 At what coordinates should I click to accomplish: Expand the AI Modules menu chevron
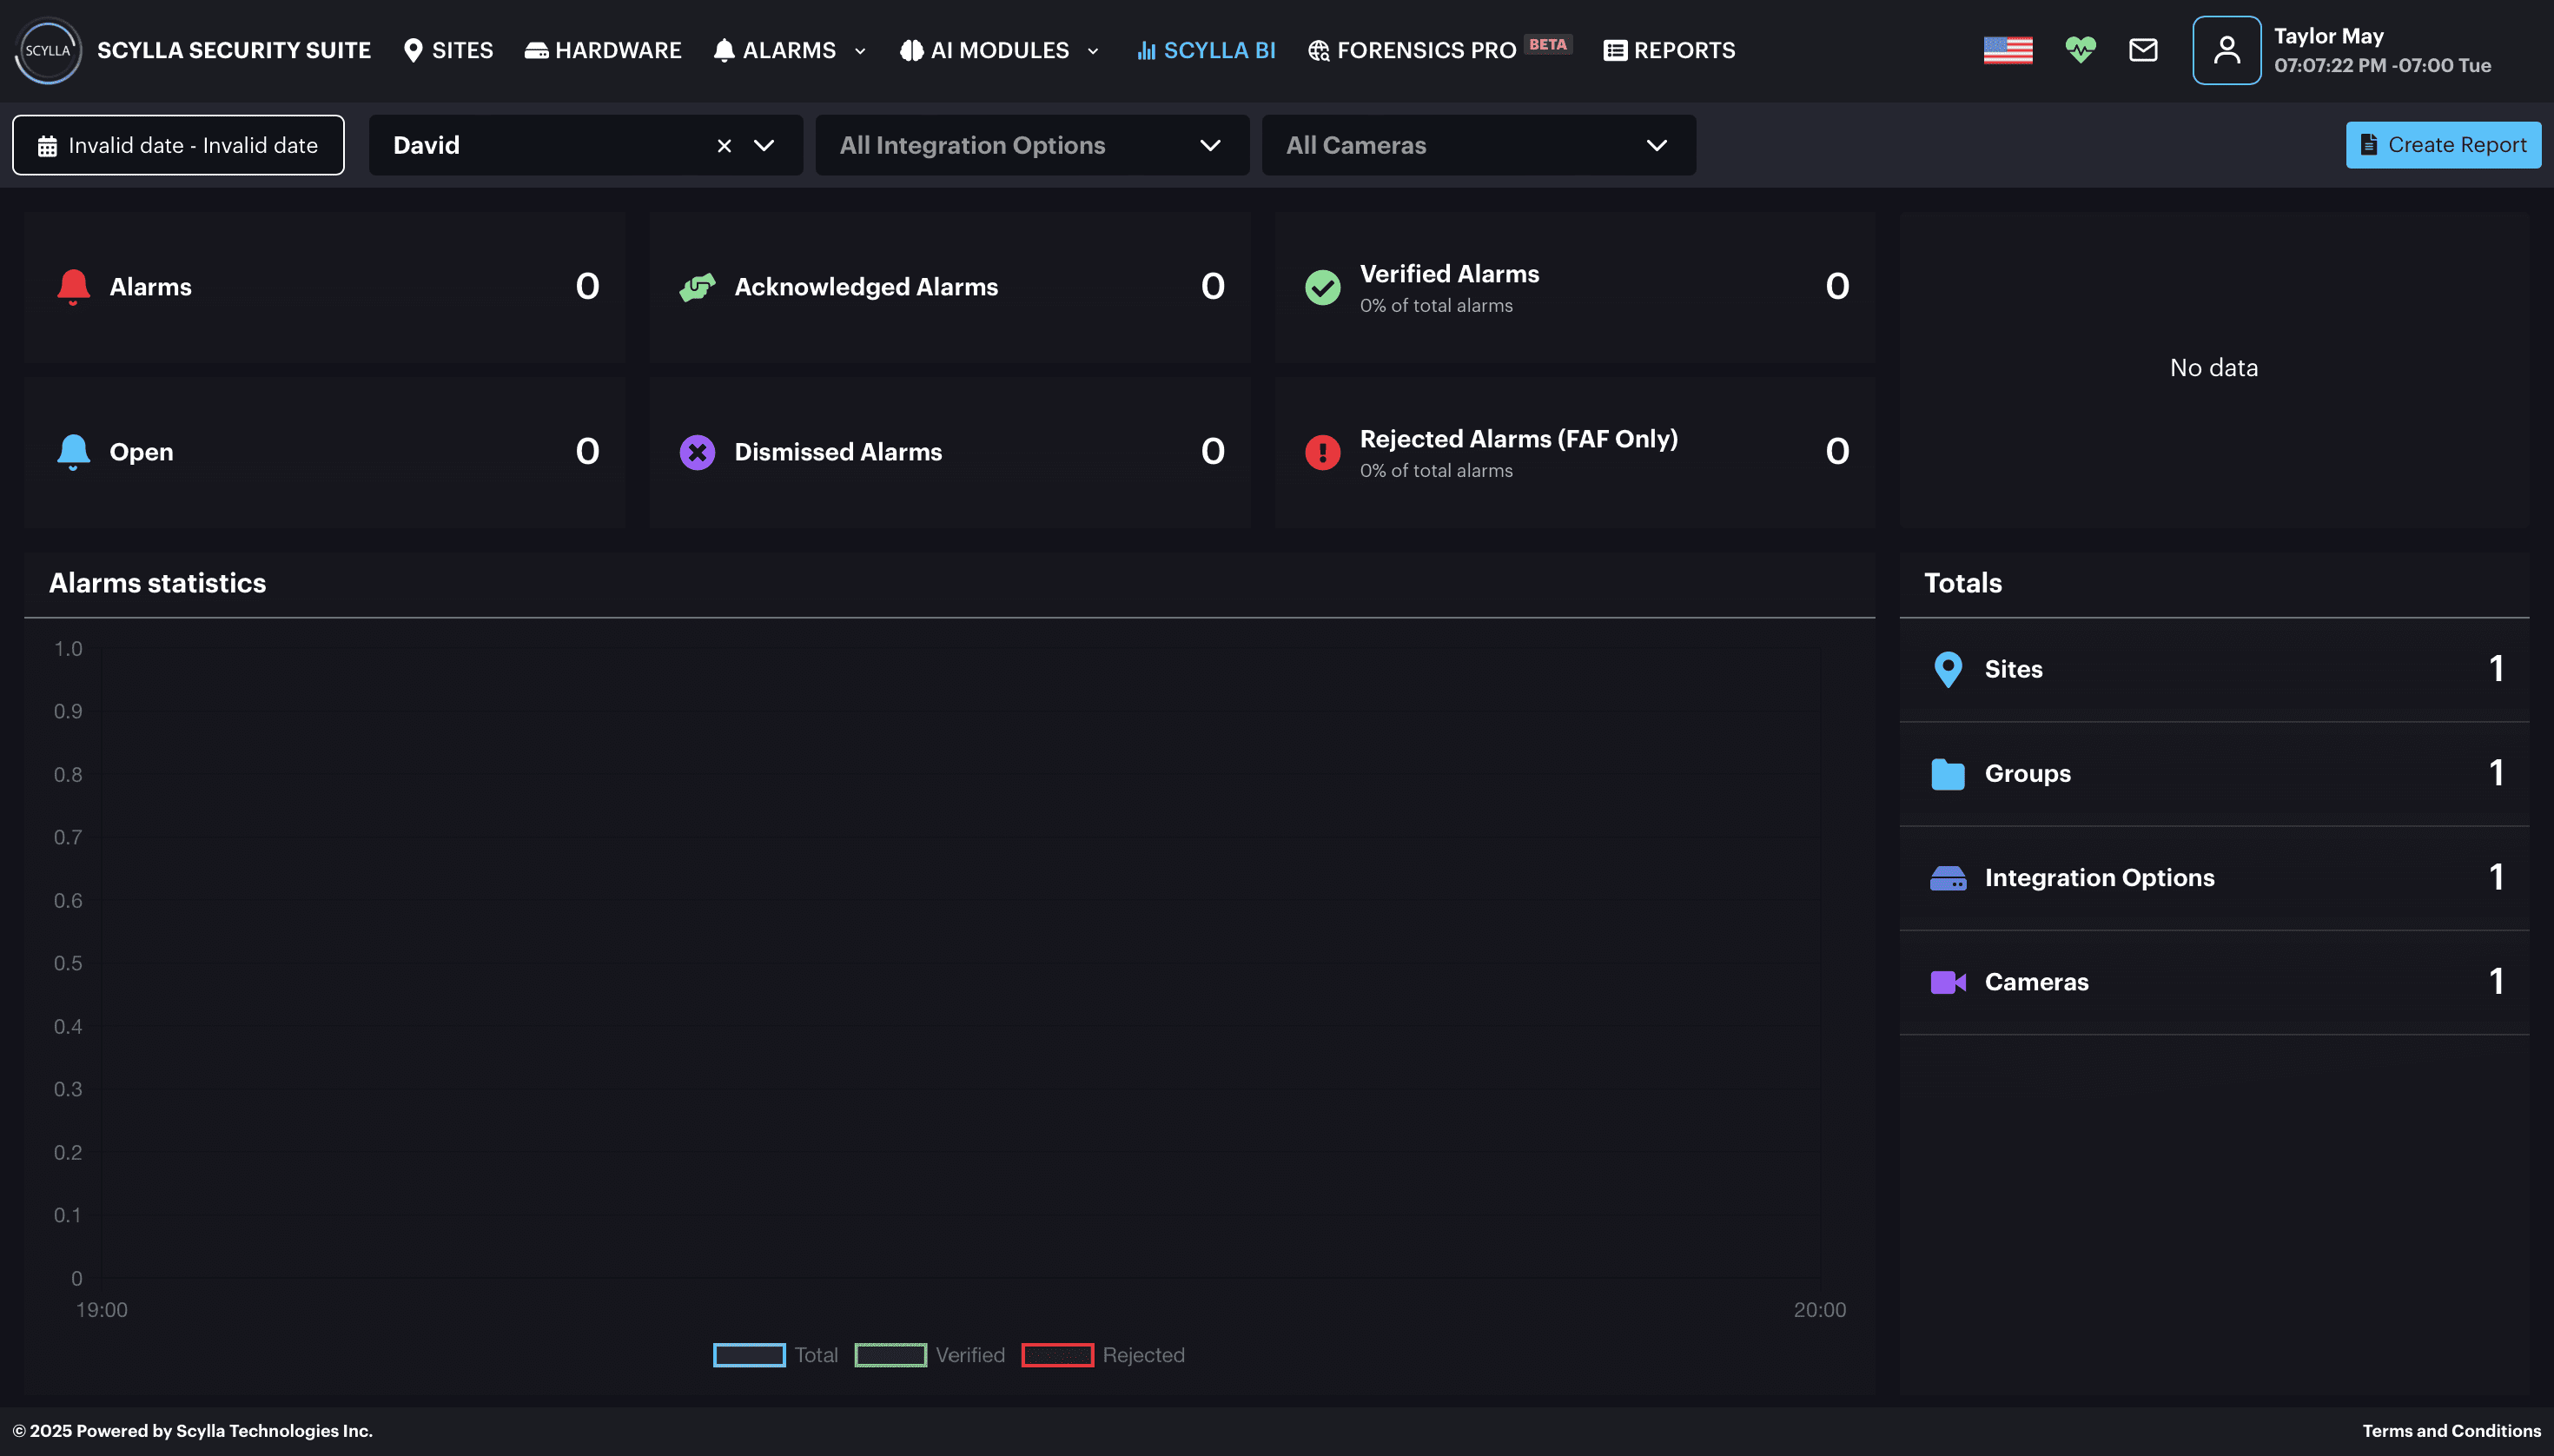(1093, 51)
